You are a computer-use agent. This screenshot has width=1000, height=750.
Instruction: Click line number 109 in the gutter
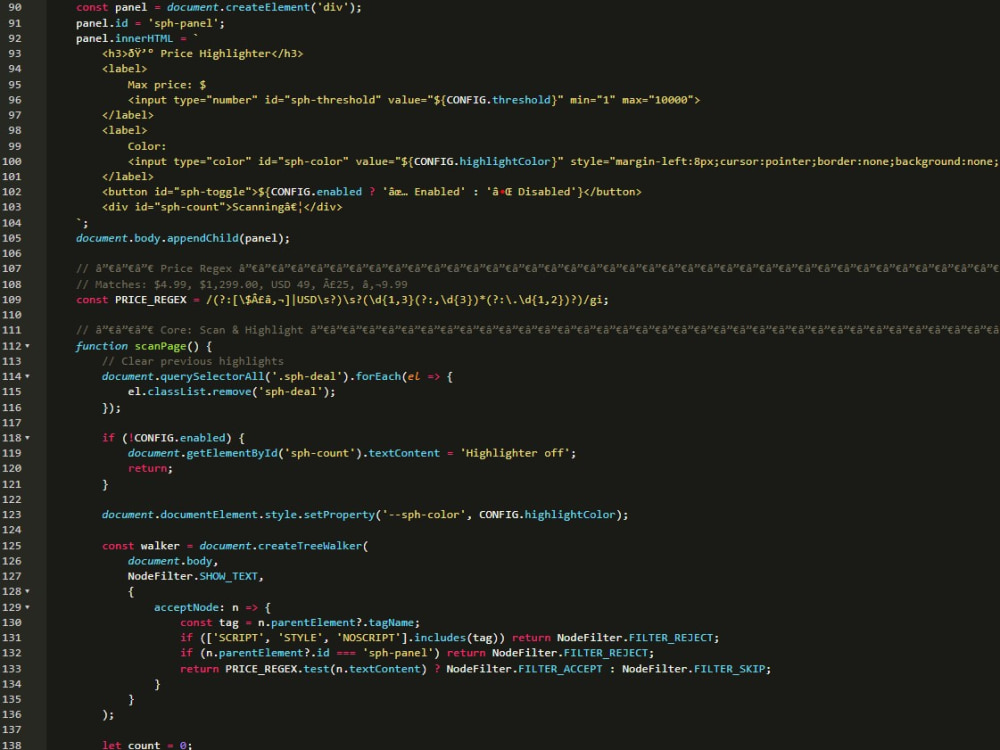point(11,300)
